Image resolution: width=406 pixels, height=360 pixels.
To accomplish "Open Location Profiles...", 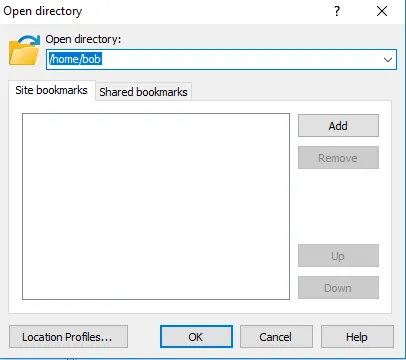I will 68,337.
